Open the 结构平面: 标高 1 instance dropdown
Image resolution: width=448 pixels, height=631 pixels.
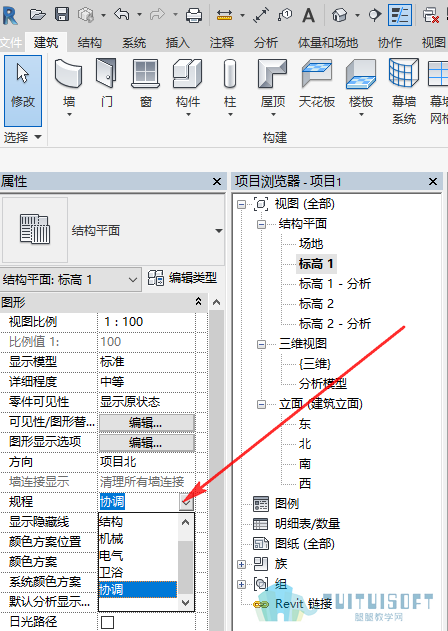(132, 279)
